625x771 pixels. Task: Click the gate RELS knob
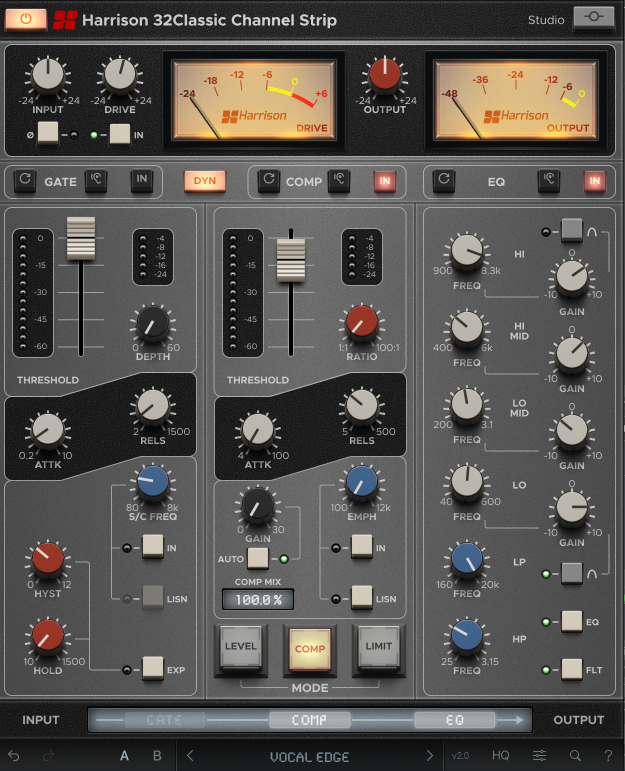tap(153, 407)
